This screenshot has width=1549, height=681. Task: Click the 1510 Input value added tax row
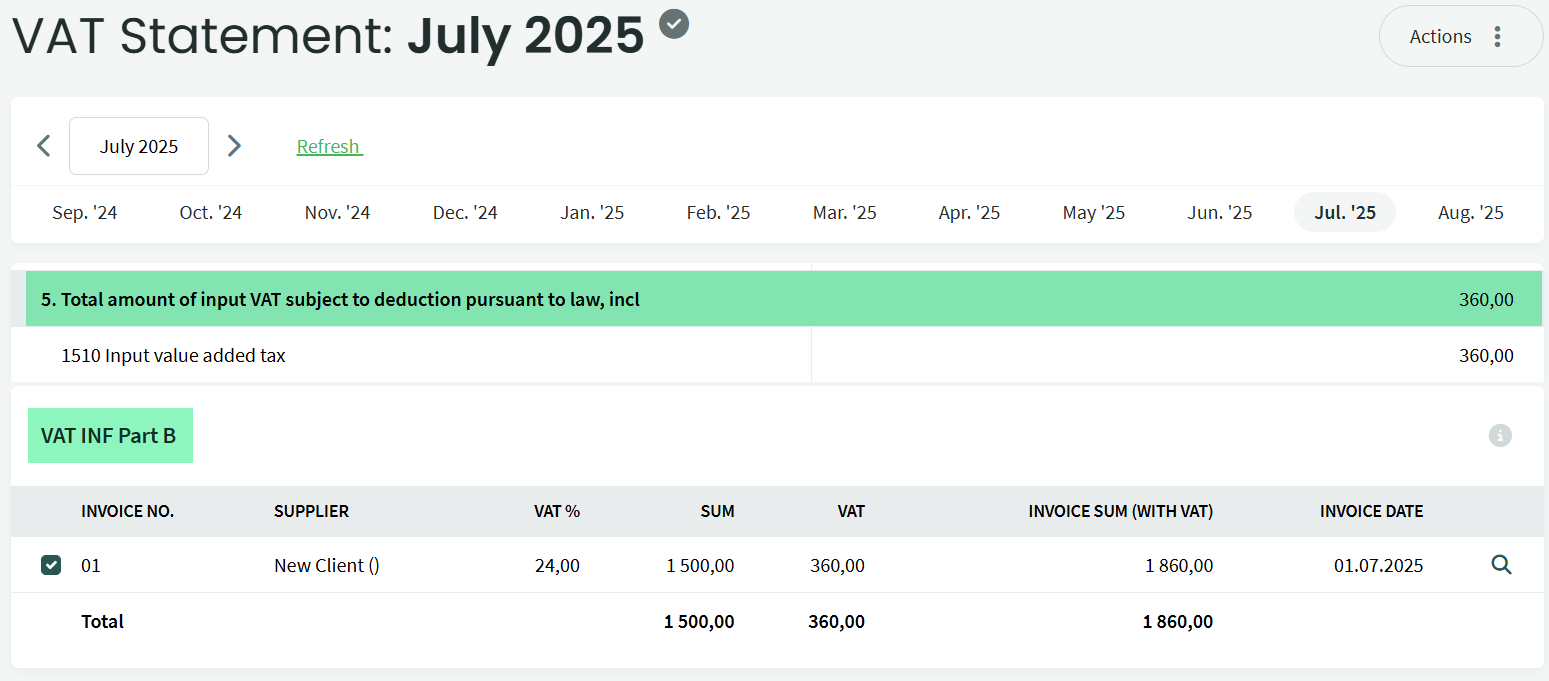[x=173, y=356]
